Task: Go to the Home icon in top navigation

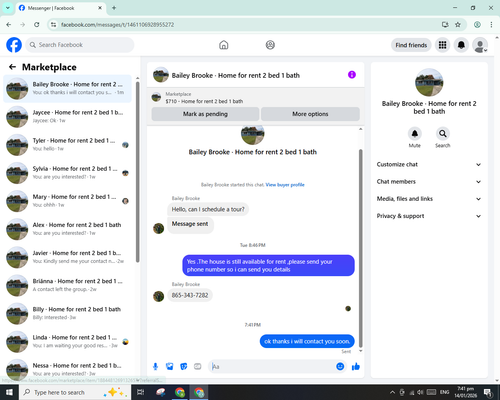Action: (x=224, y=45)
